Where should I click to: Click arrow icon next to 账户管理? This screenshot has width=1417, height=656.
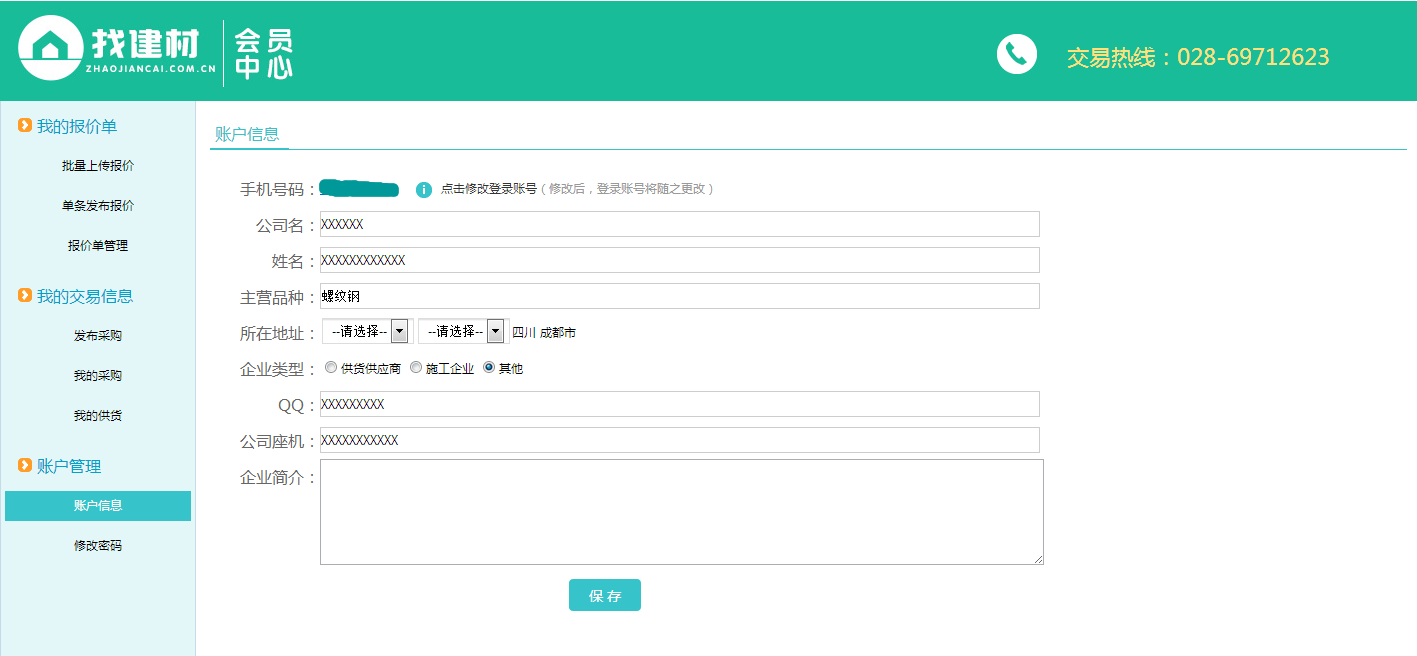(25, 465)
